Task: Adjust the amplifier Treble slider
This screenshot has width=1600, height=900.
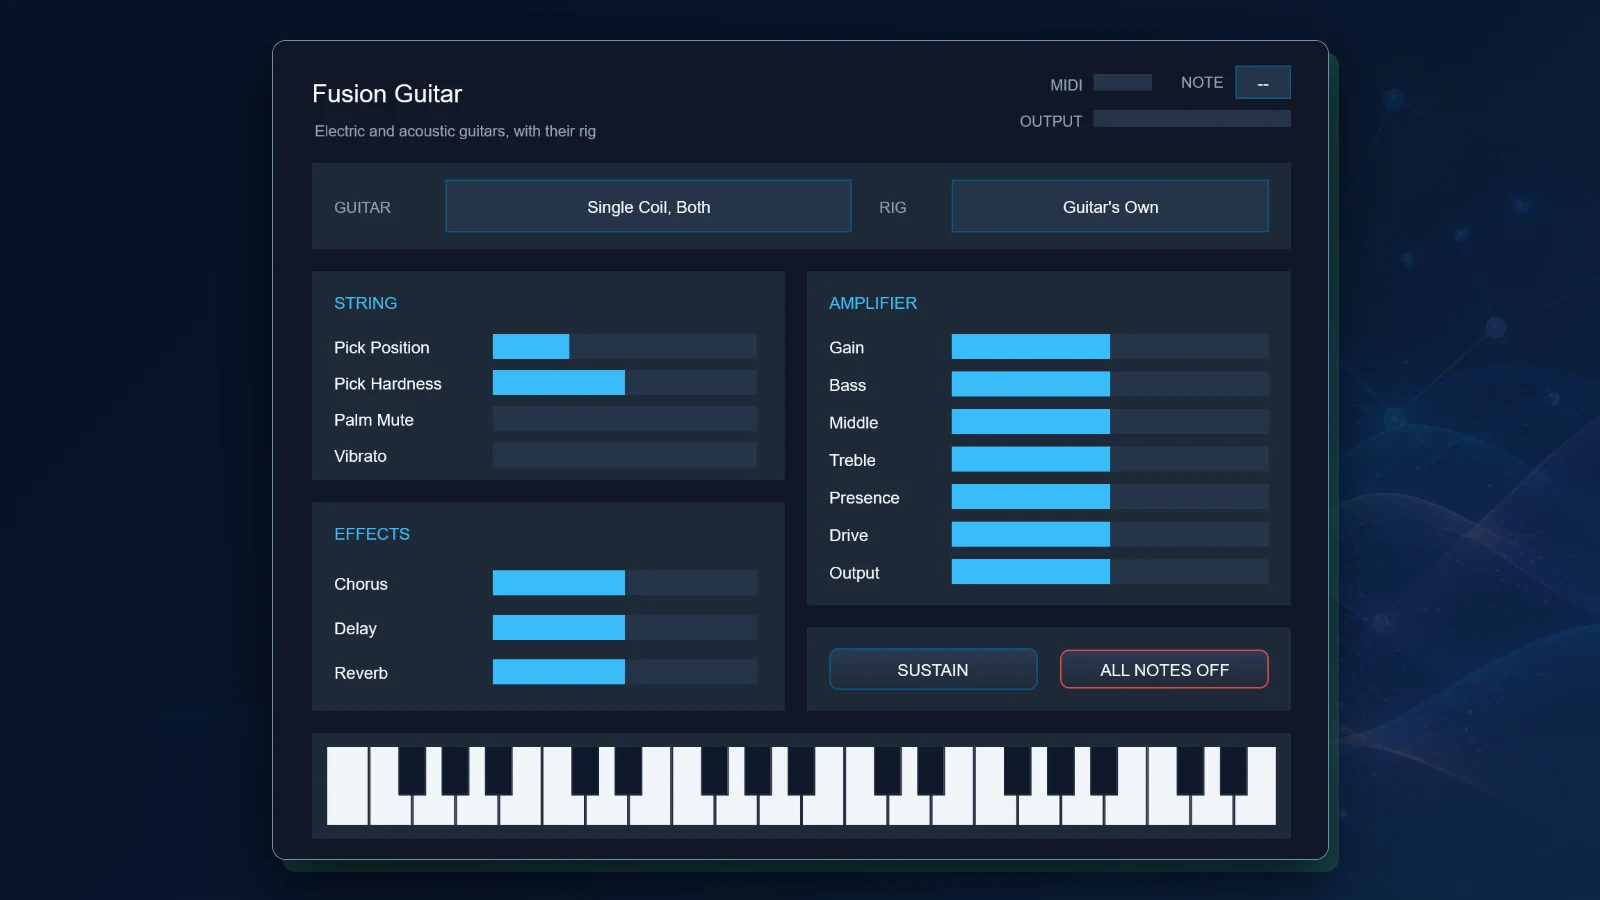Action: pos(1110,459)
